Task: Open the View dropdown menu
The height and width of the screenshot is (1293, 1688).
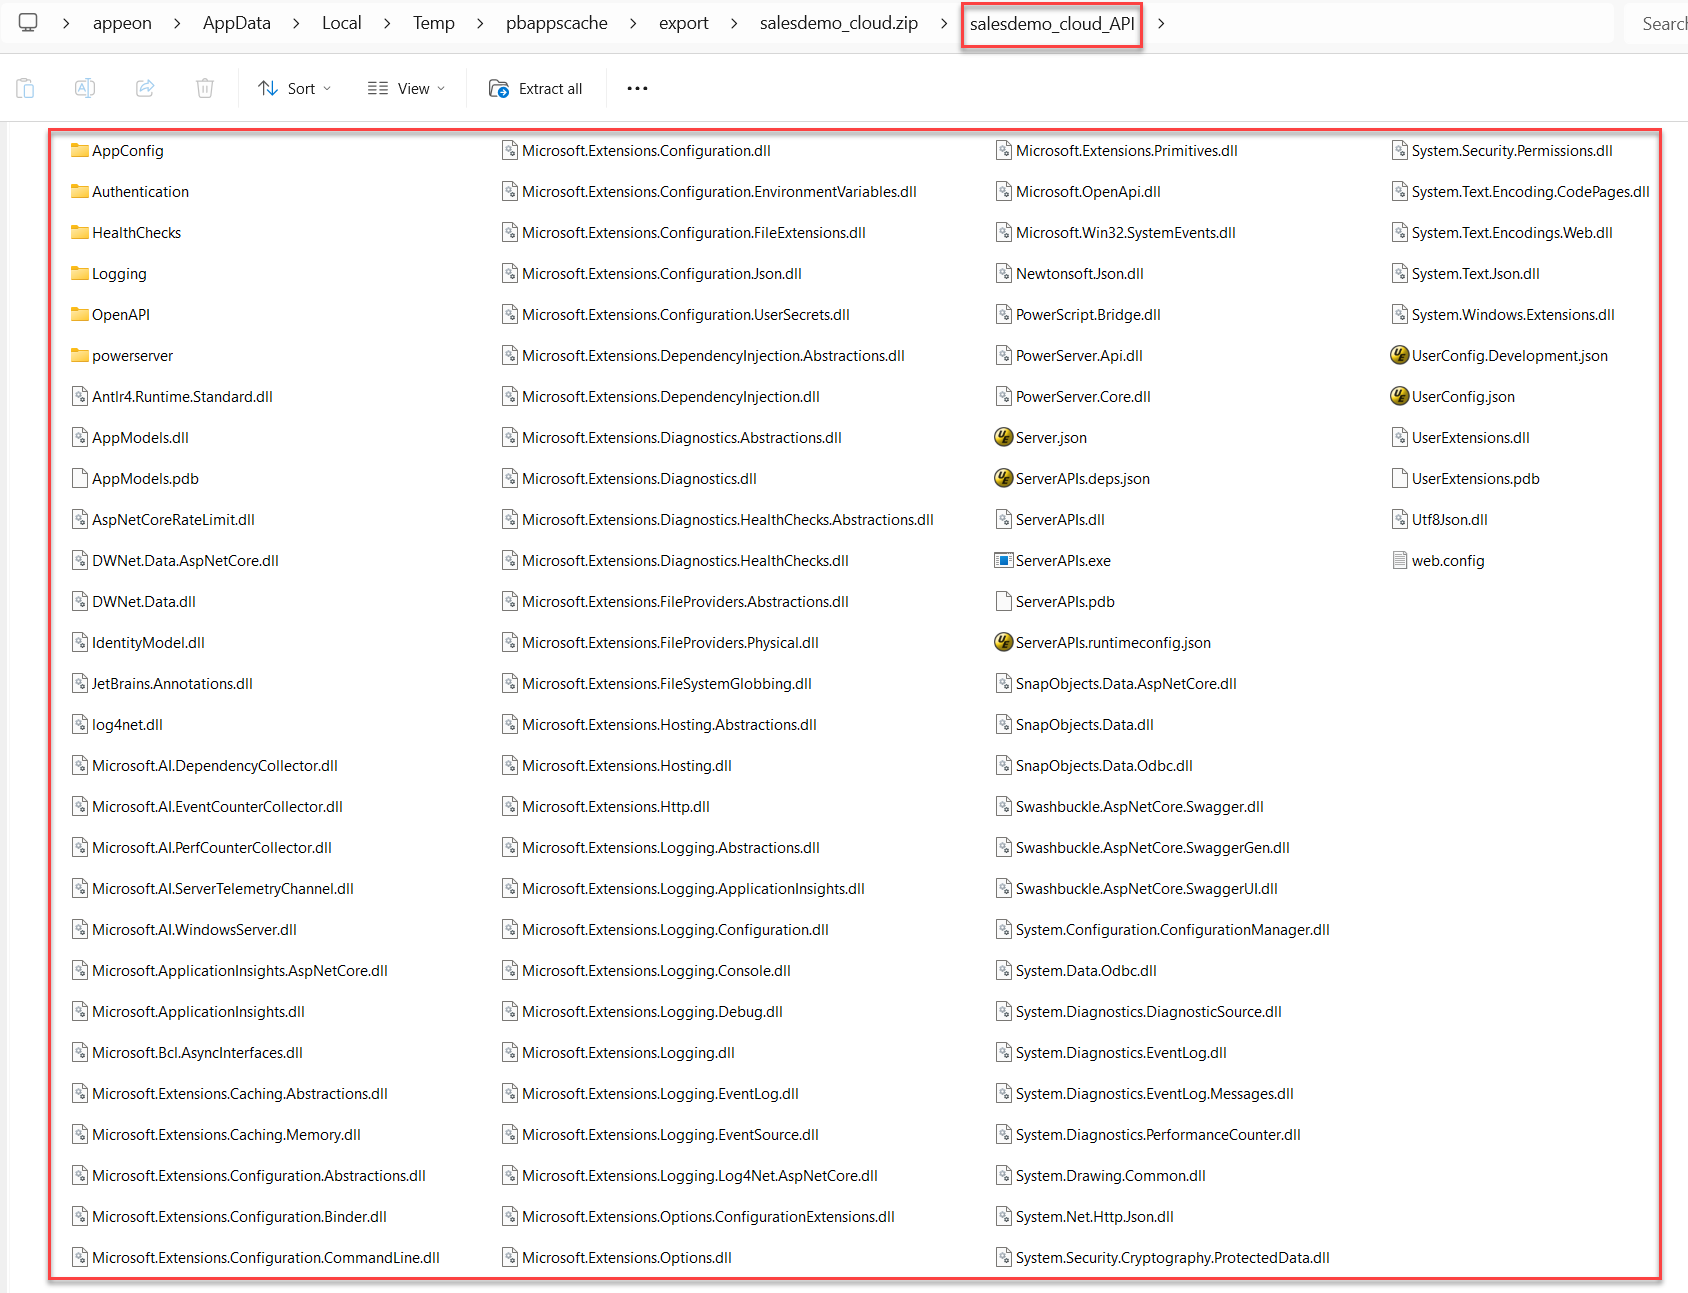Action: point(406,88)
